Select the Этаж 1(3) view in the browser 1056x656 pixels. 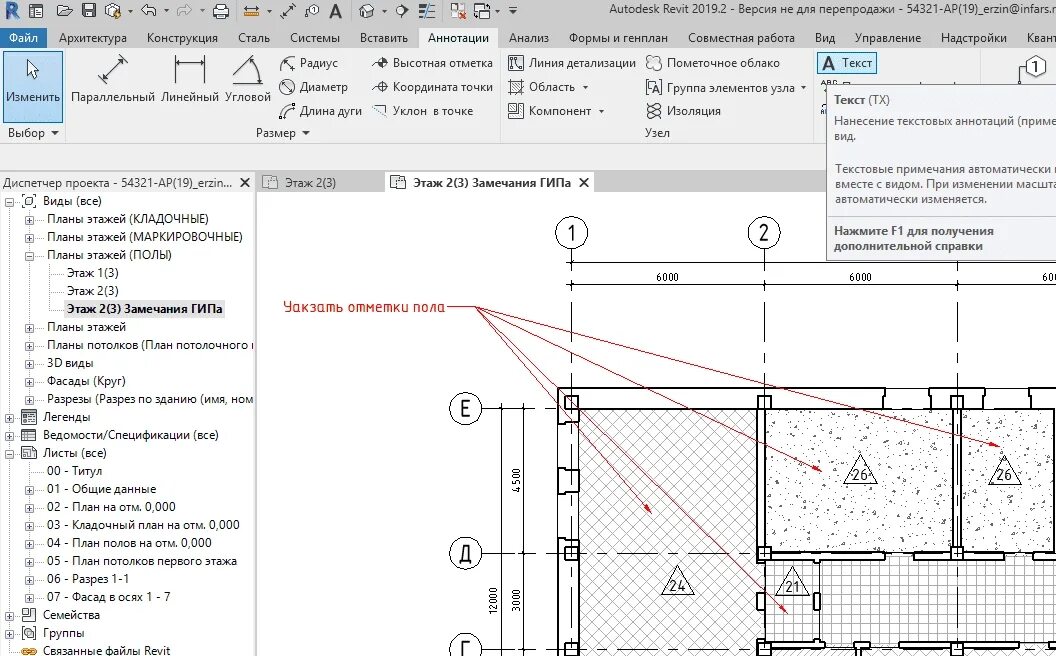(x=92, y=273)
